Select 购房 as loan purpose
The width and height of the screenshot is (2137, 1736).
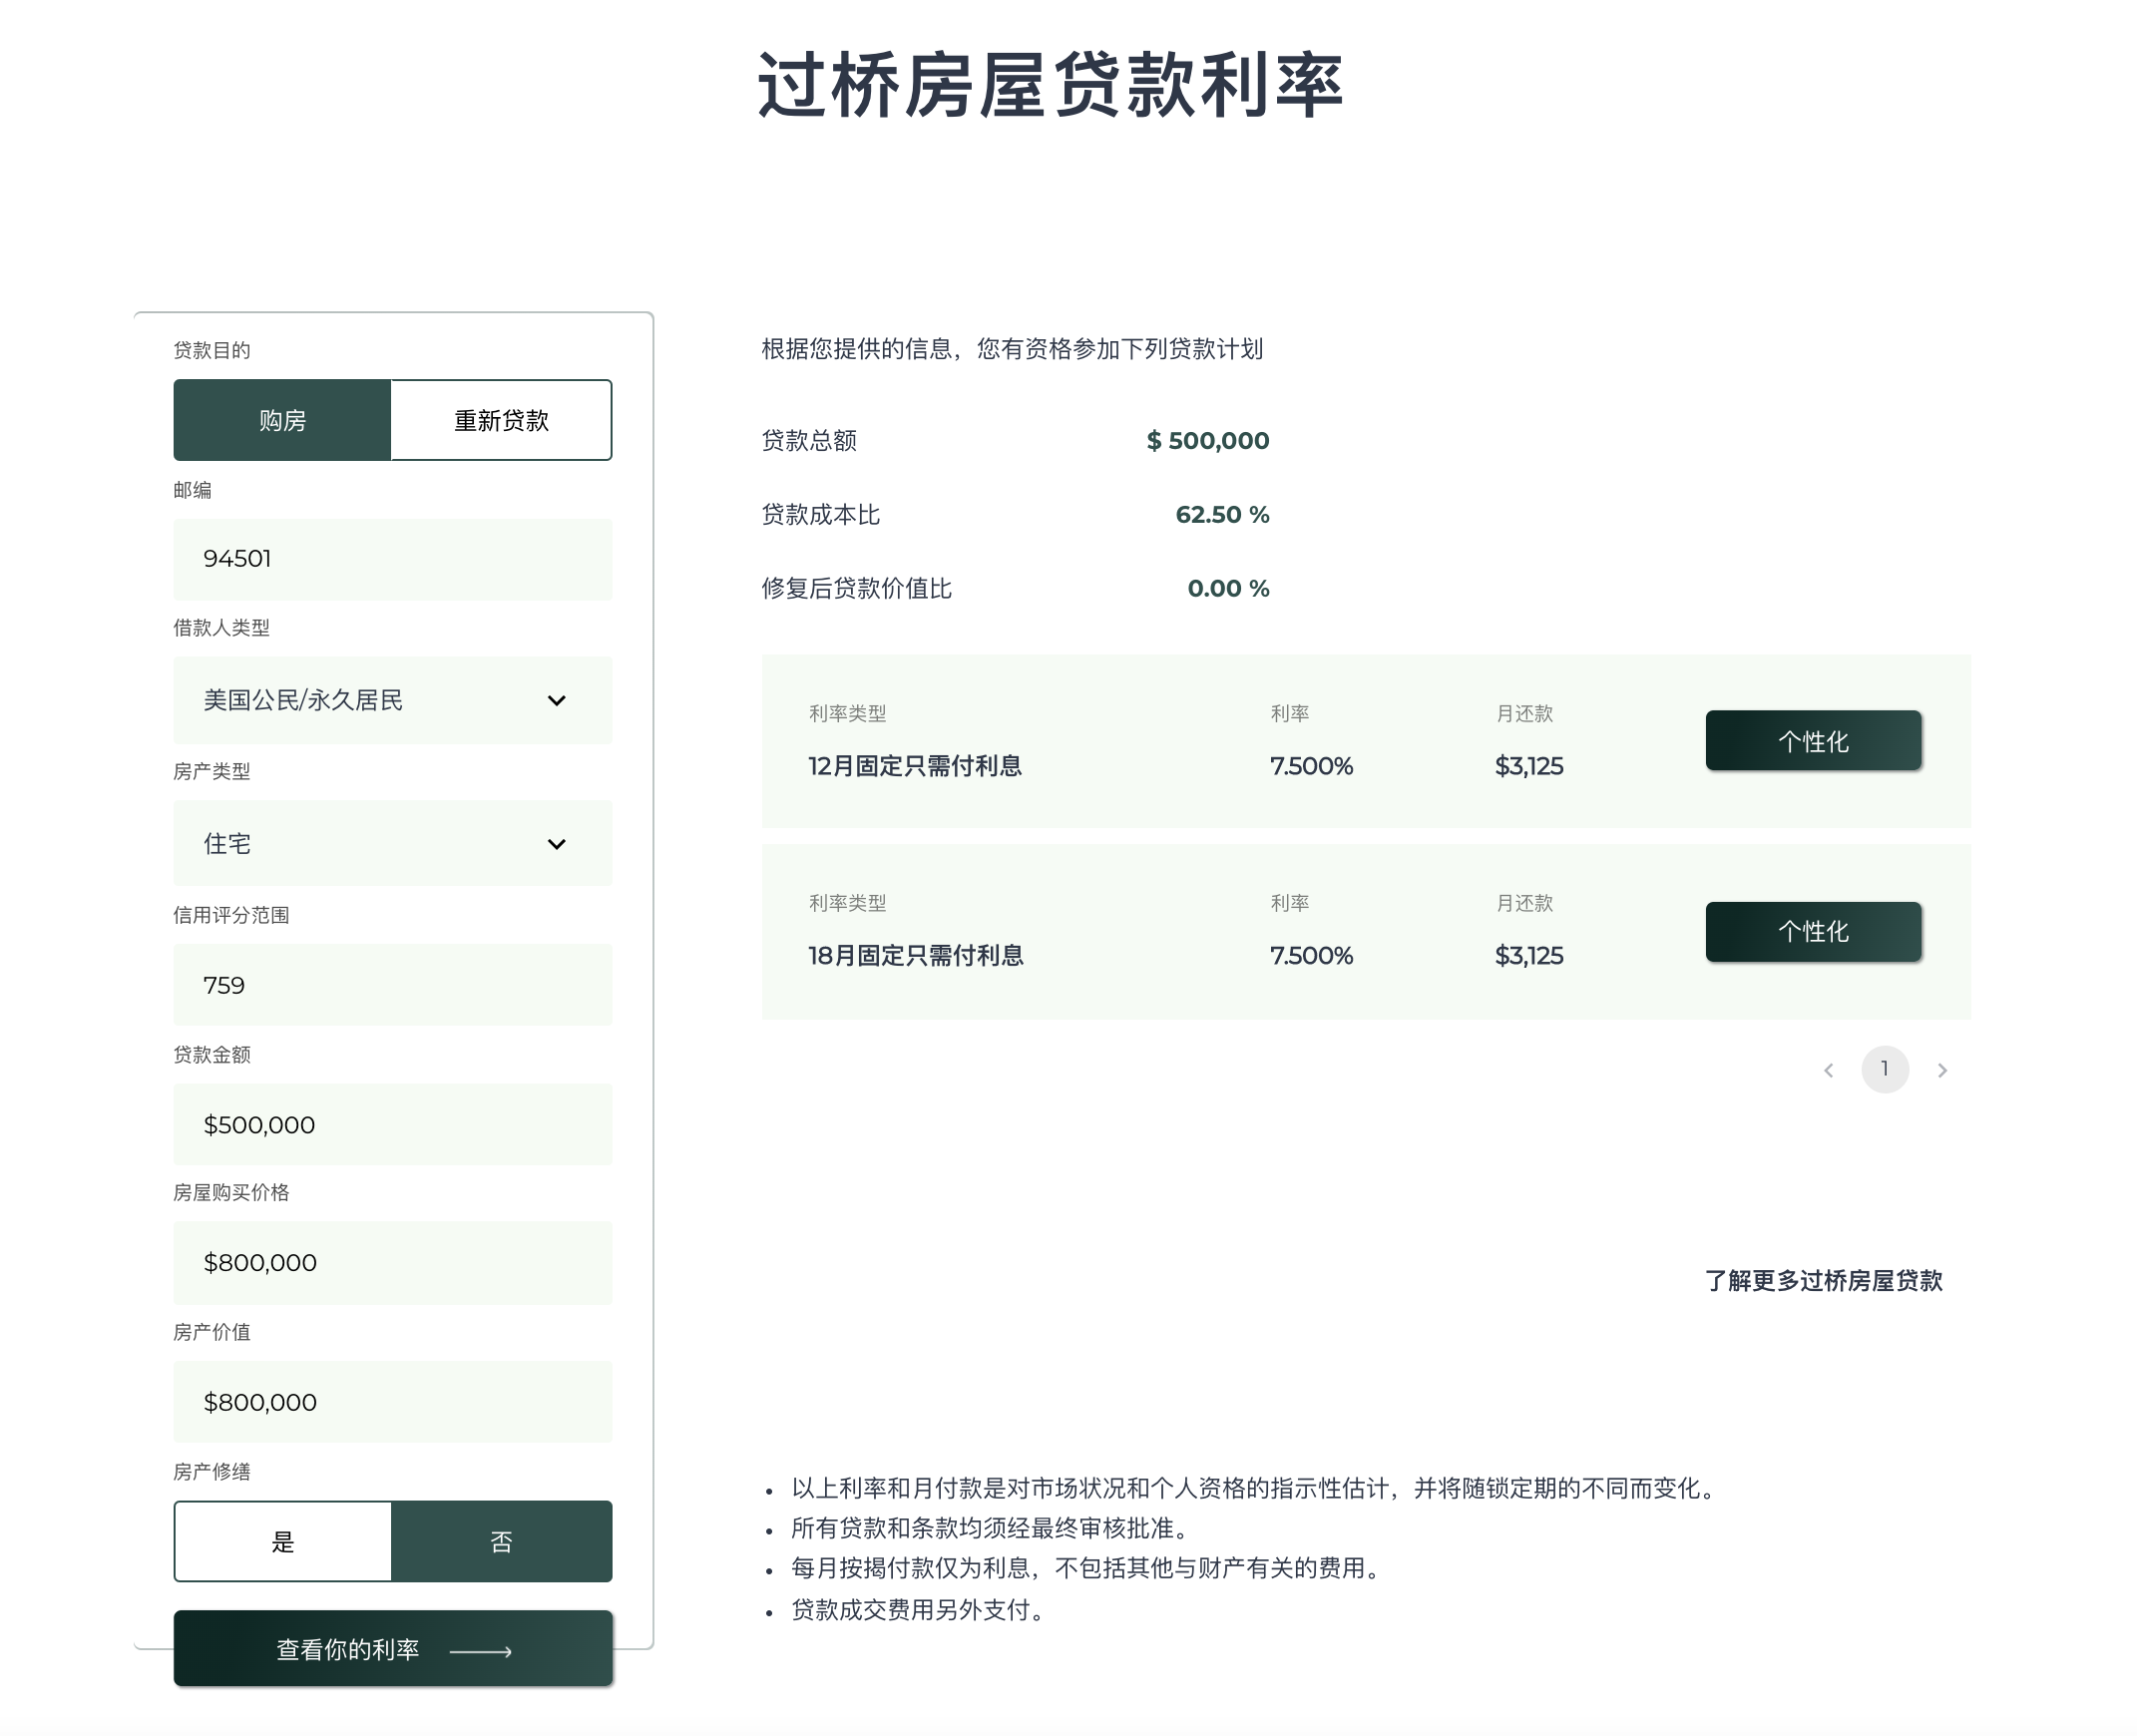pos(282,420)
